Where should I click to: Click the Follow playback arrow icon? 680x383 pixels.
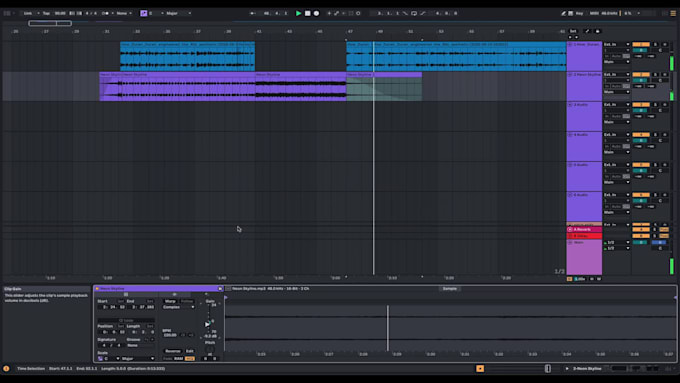pos(253,13)
